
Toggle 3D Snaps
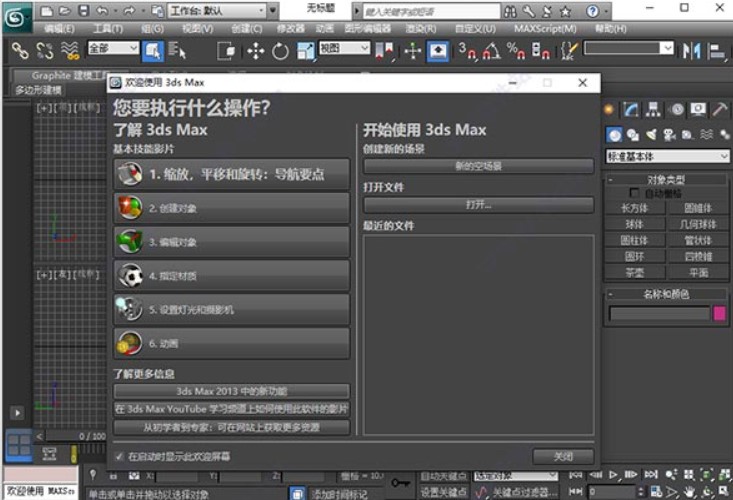pos(467,50)
